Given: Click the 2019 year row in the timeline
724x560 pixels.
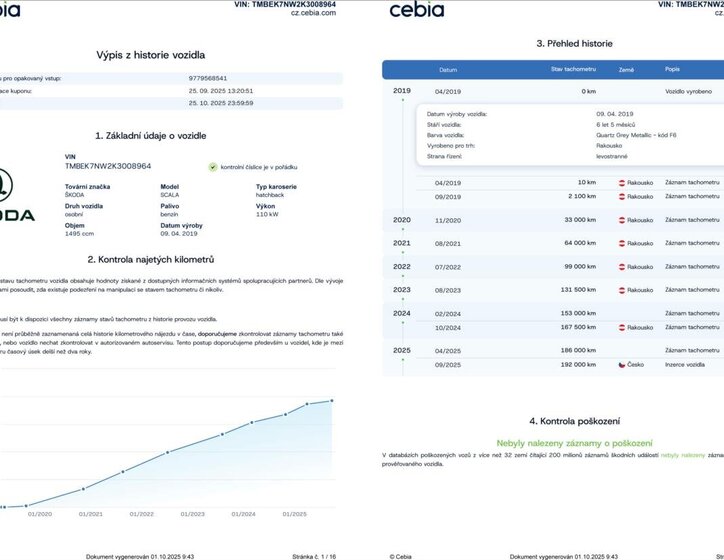Looking at the screenshot, I should (x=402, y=91).
